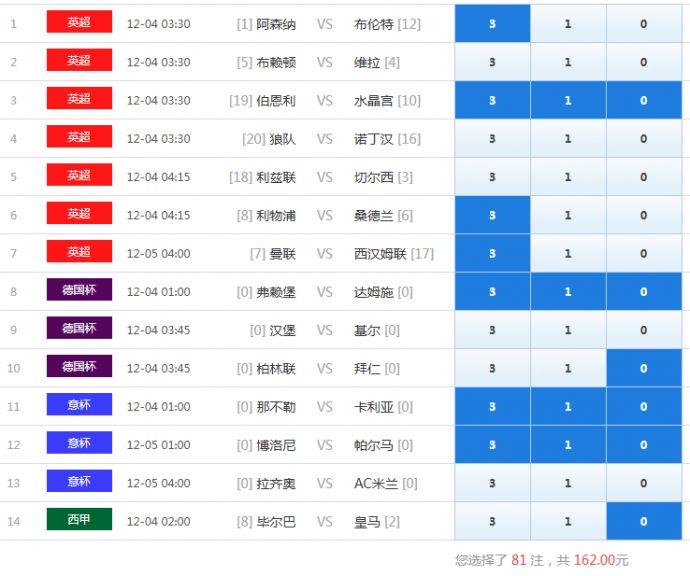The image size is (690, 576).
Task: Deselect the 1 option for 弗赖堡 vs 达姆施
Action: point(568,292)
